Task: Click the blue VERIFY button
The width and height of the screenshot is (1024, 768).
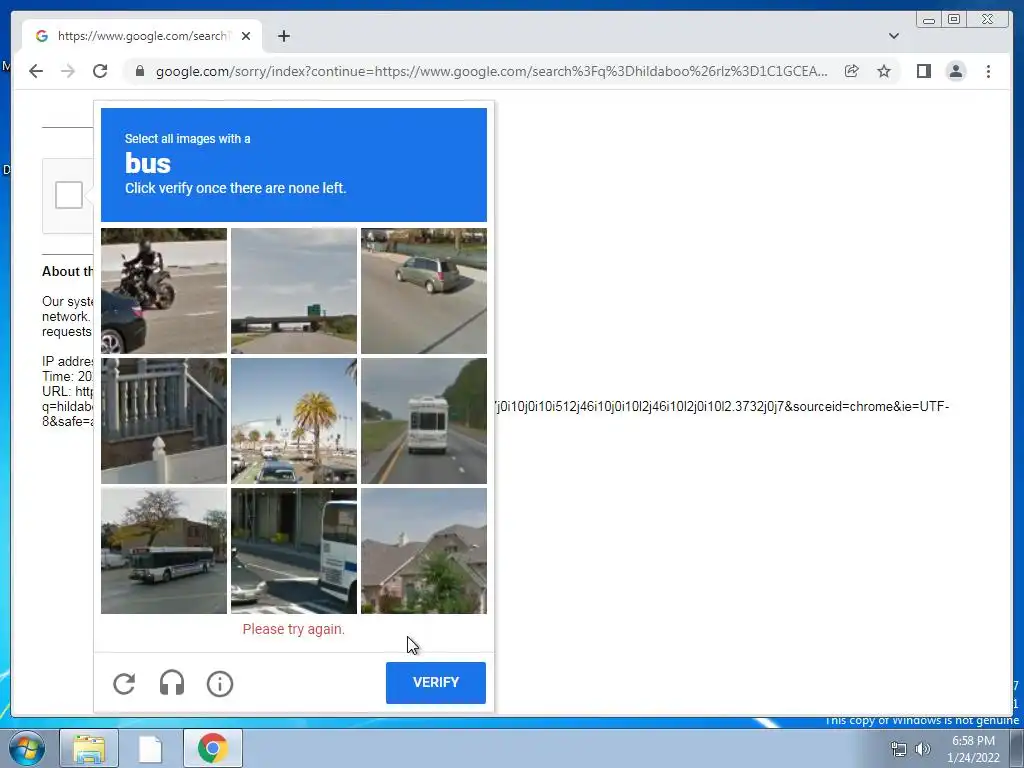Action: click(436, 682)
